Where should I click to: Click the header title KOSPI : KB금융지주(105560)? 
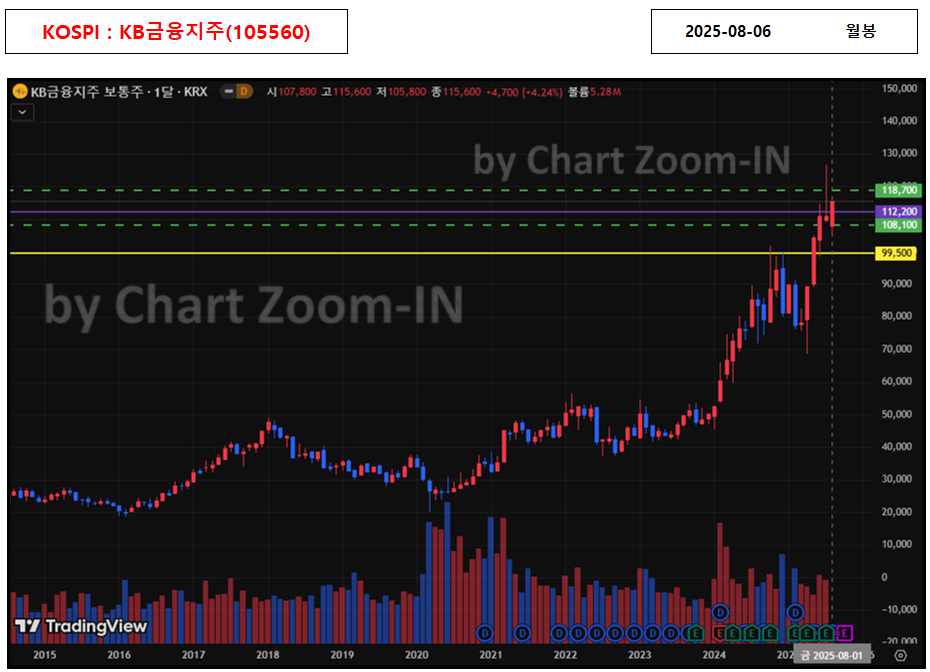(x=176, y=31)
